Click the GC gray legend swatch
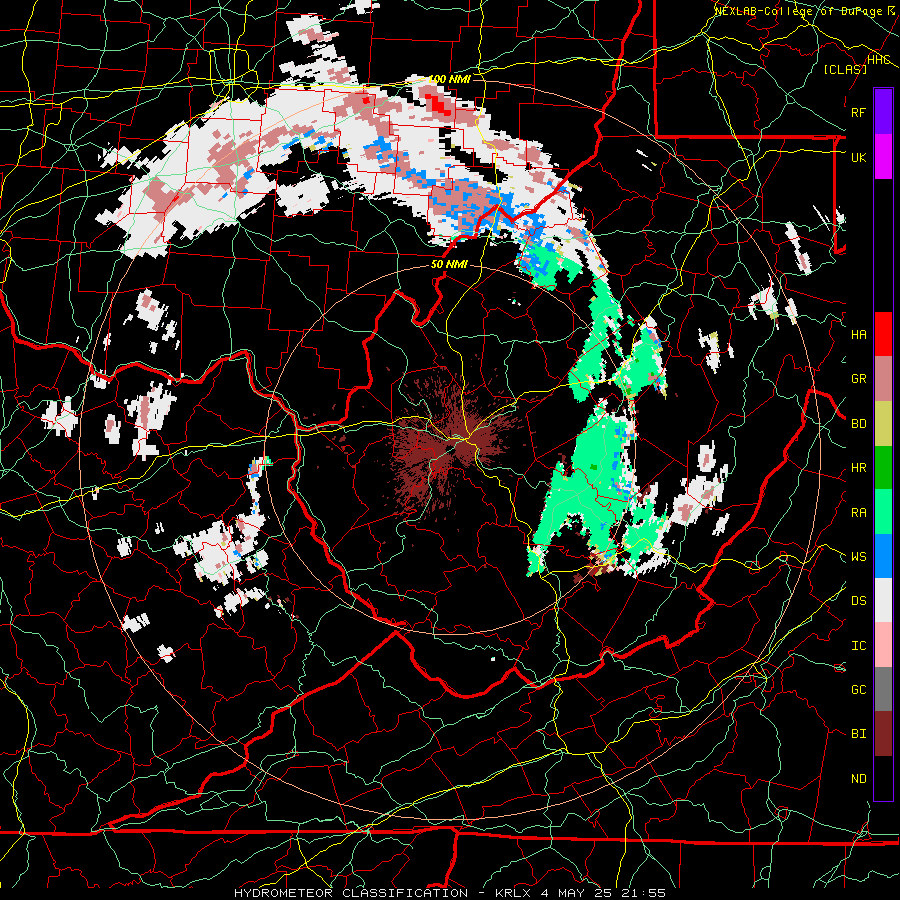This screenshot has width=900, height=900. click(883, 689)
